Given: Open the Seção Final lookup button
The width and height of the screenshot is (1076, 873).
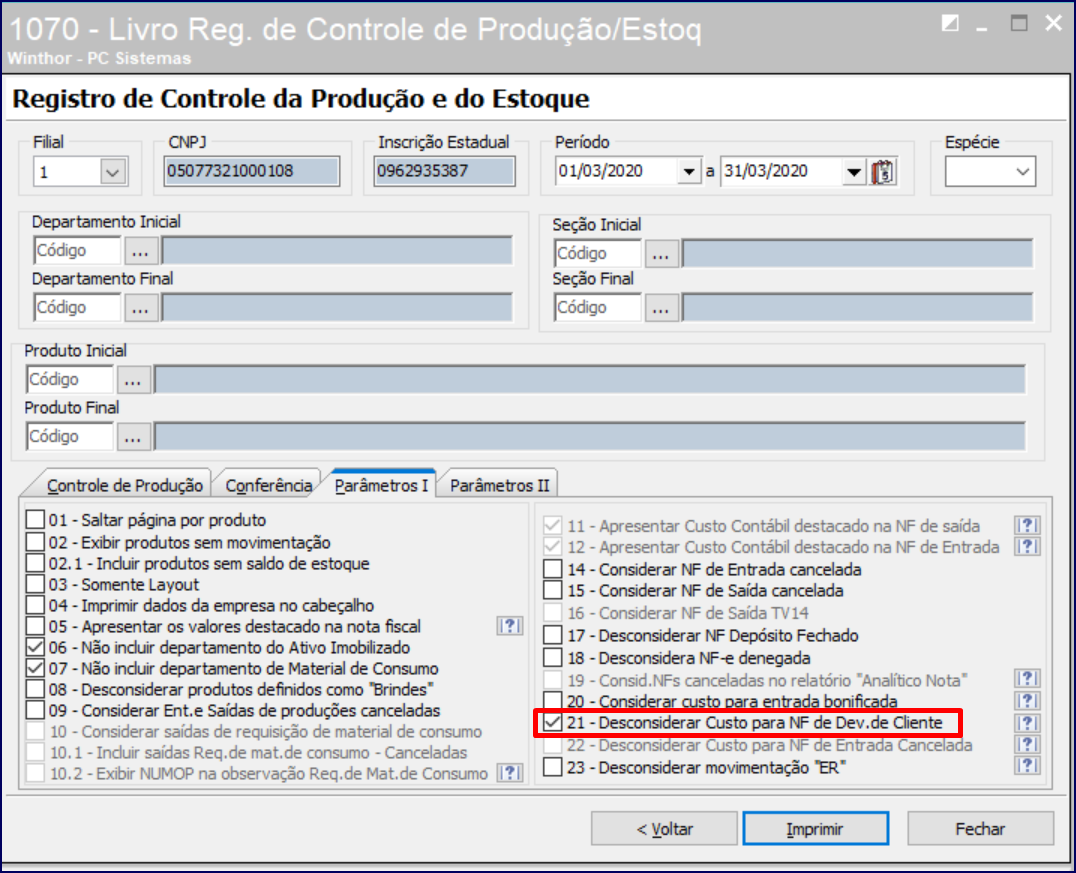Looking at the screenshot, I should tap(661, 308).
